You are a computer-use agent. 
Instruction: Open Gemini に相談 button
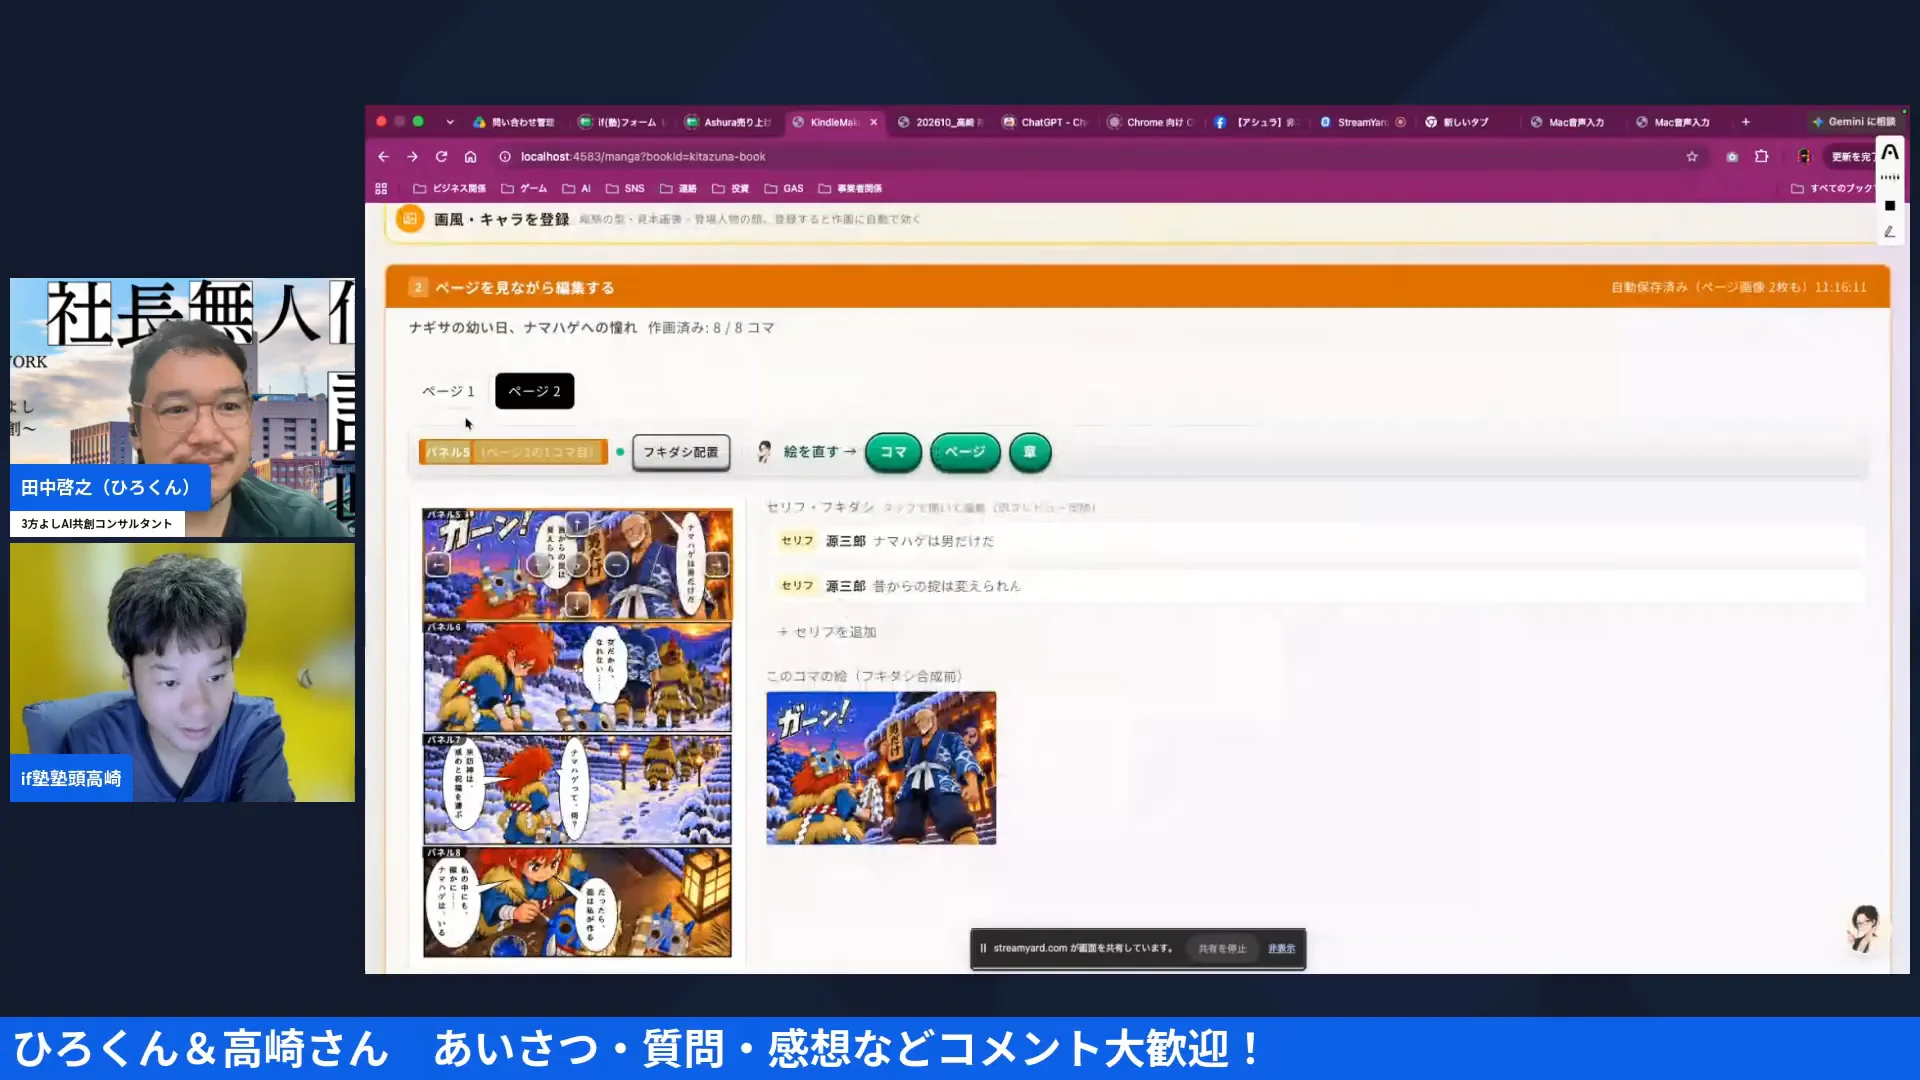click(1853, 122)
